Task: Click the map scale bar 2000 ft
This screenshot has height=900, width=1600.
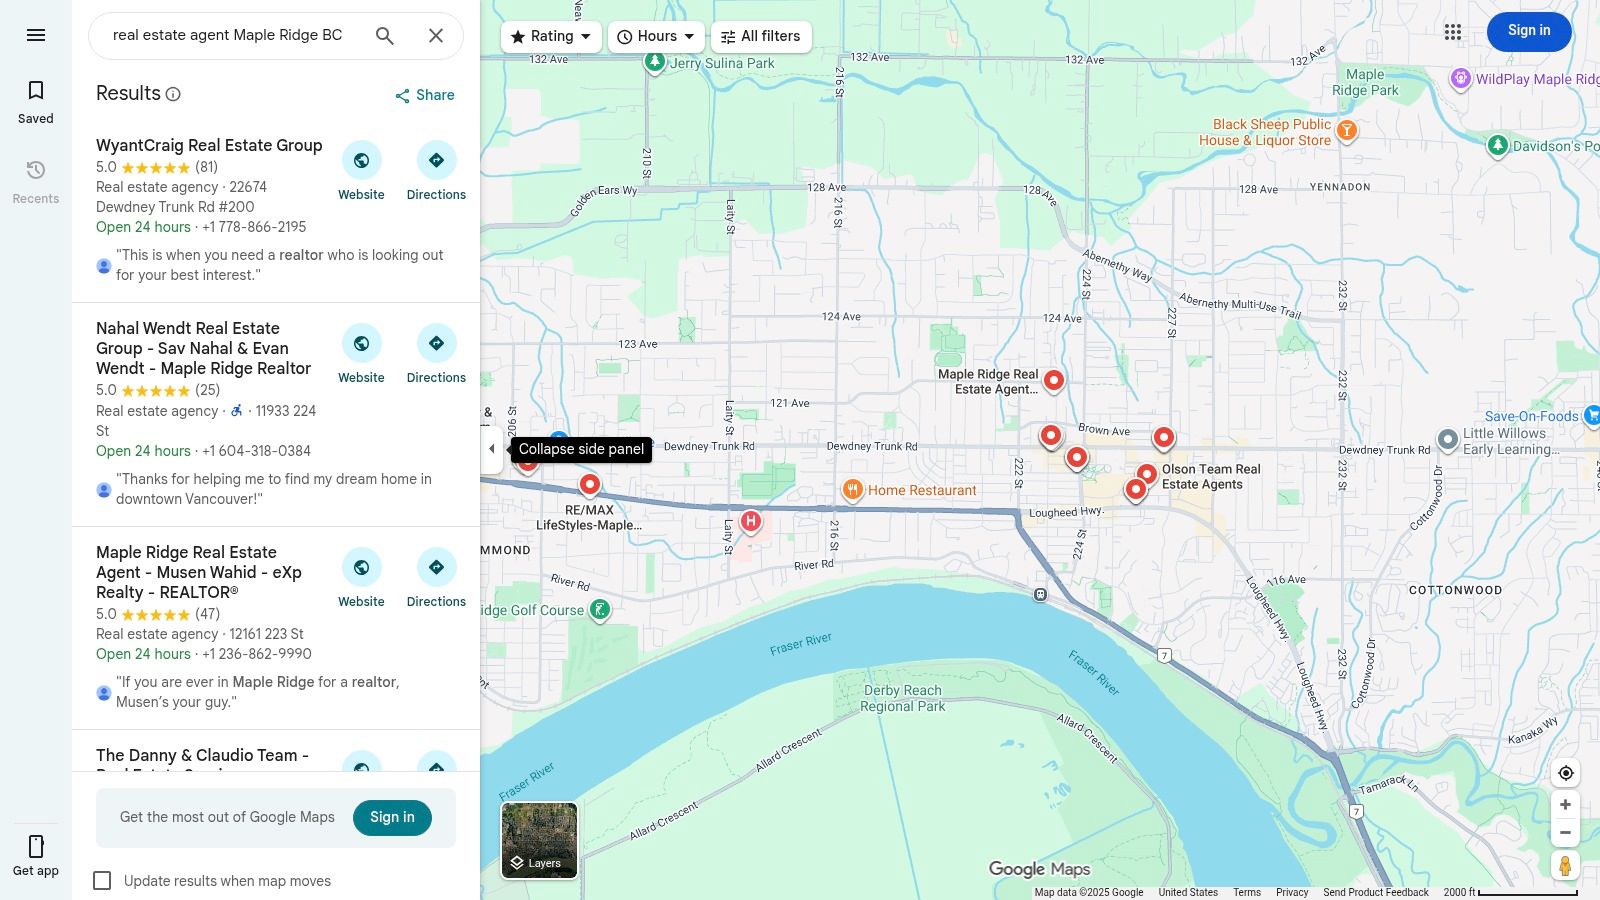Action: click(1511, 893)
